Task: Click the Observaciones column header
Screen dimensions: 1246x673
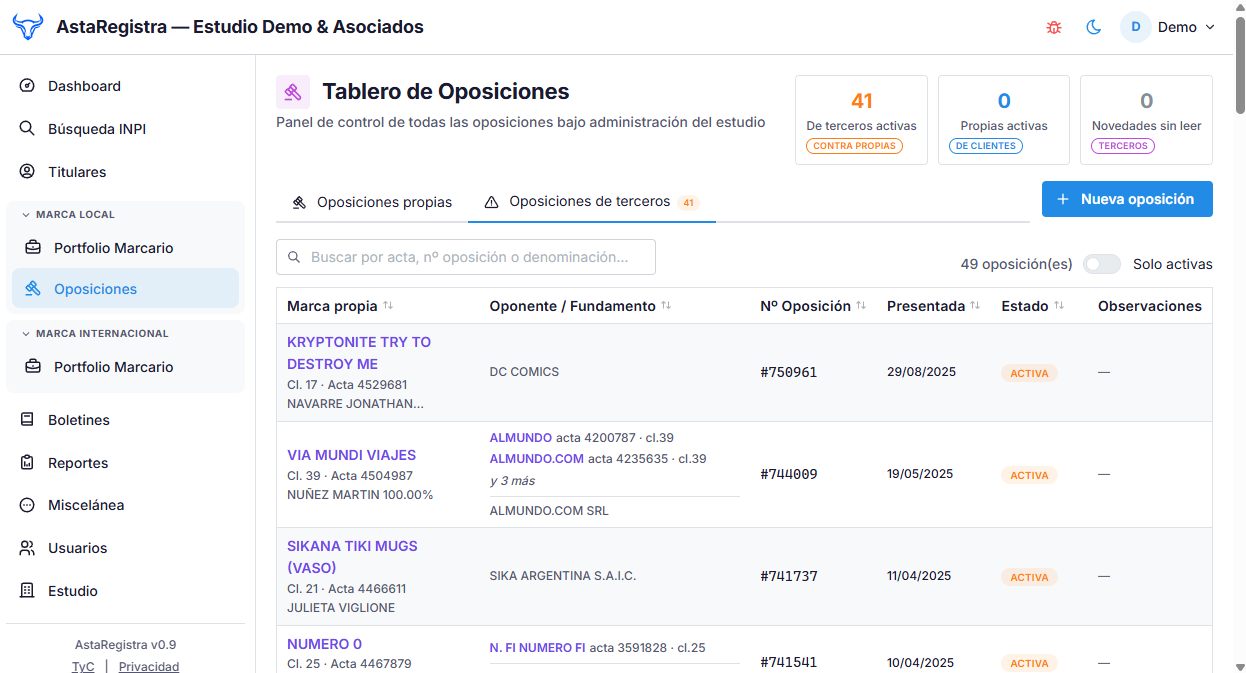Action: point(1149,306)
